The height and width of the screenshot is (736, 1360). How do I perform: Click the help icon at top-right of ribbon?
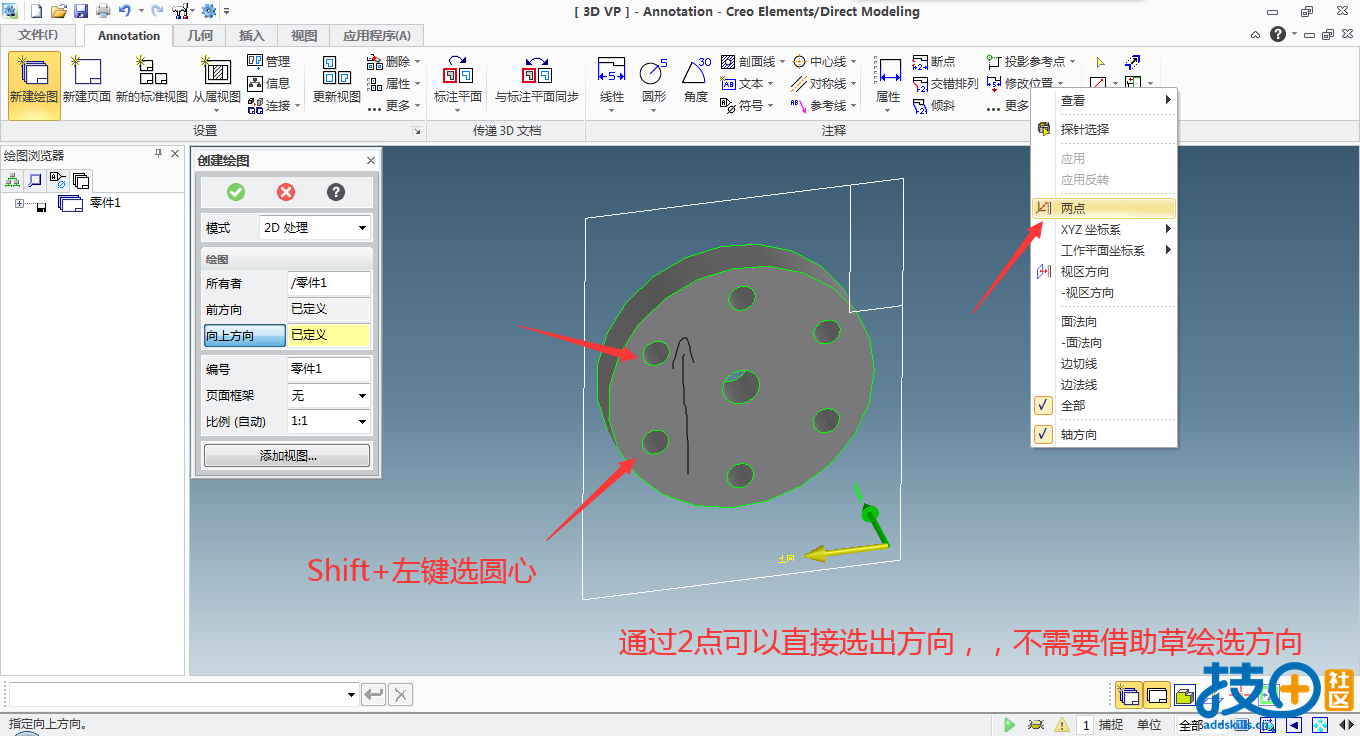click(1277, 34)
